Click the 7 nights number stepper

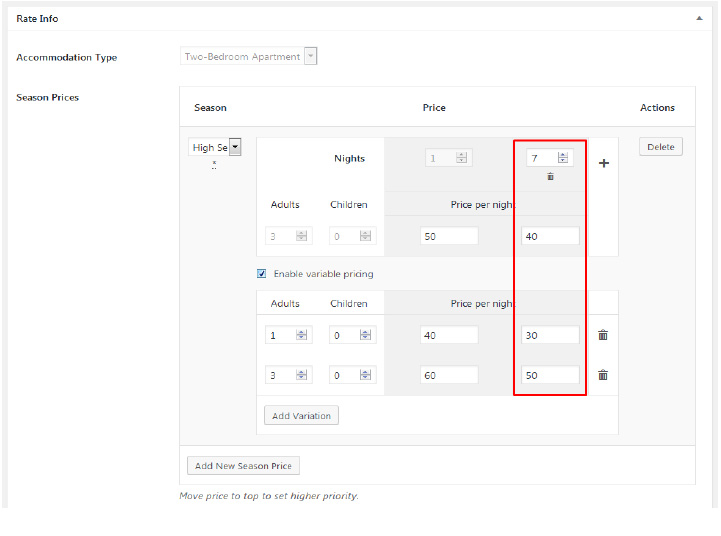(x=563, y=157)
